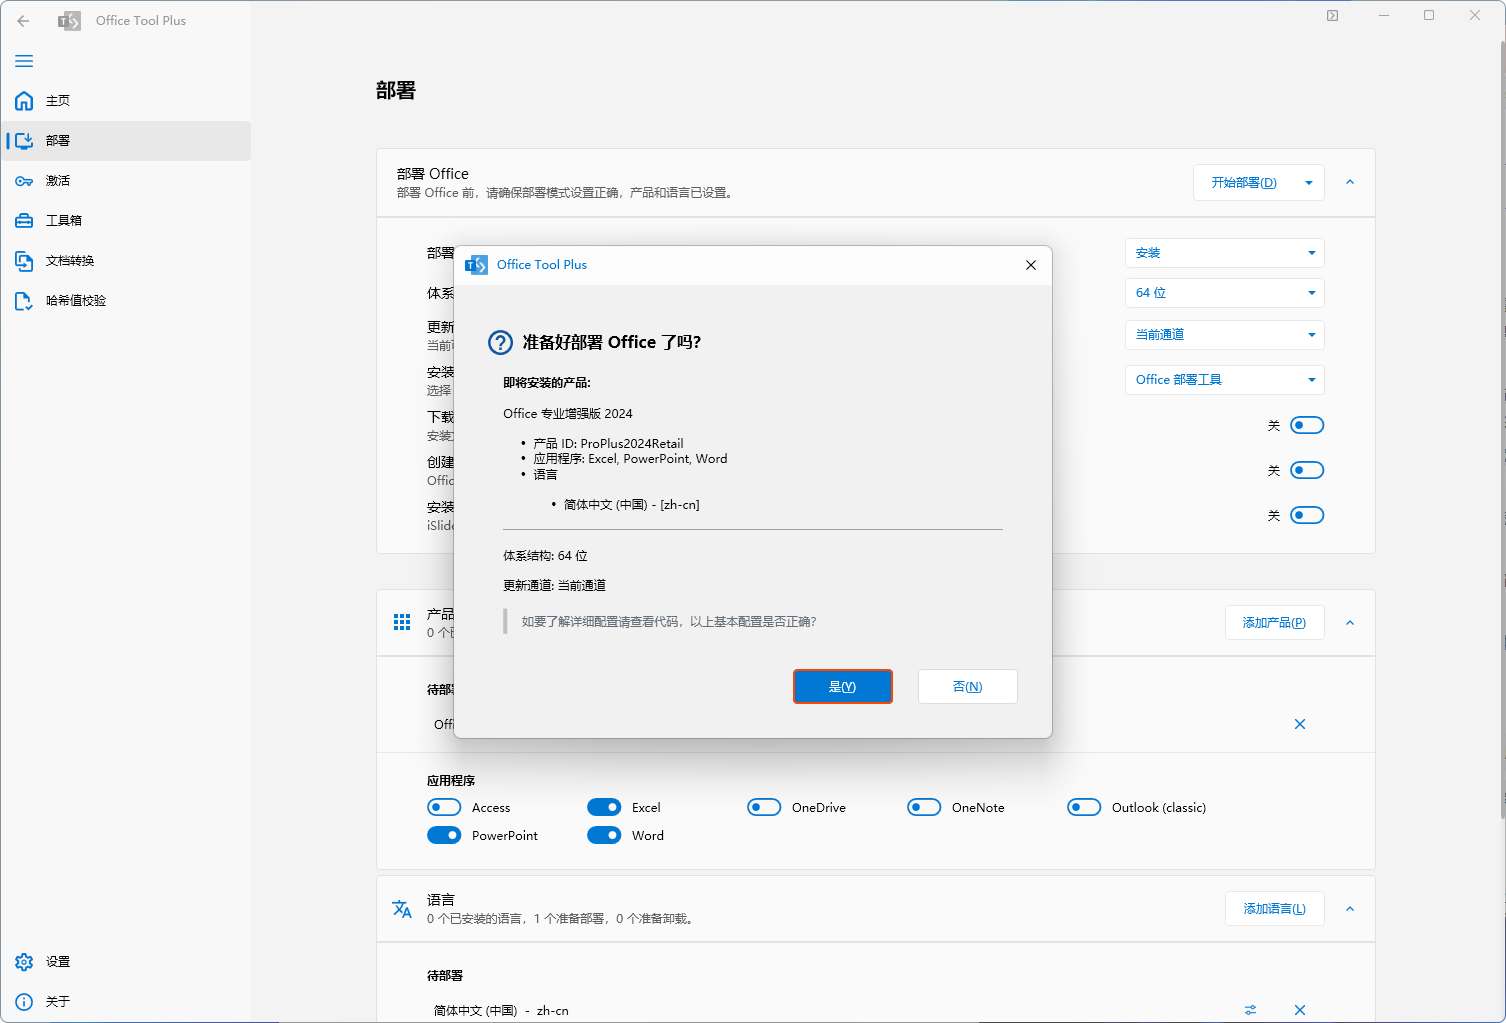Click the compact overlay title bar icon

pyautogui.click(x=1332, y=16)
